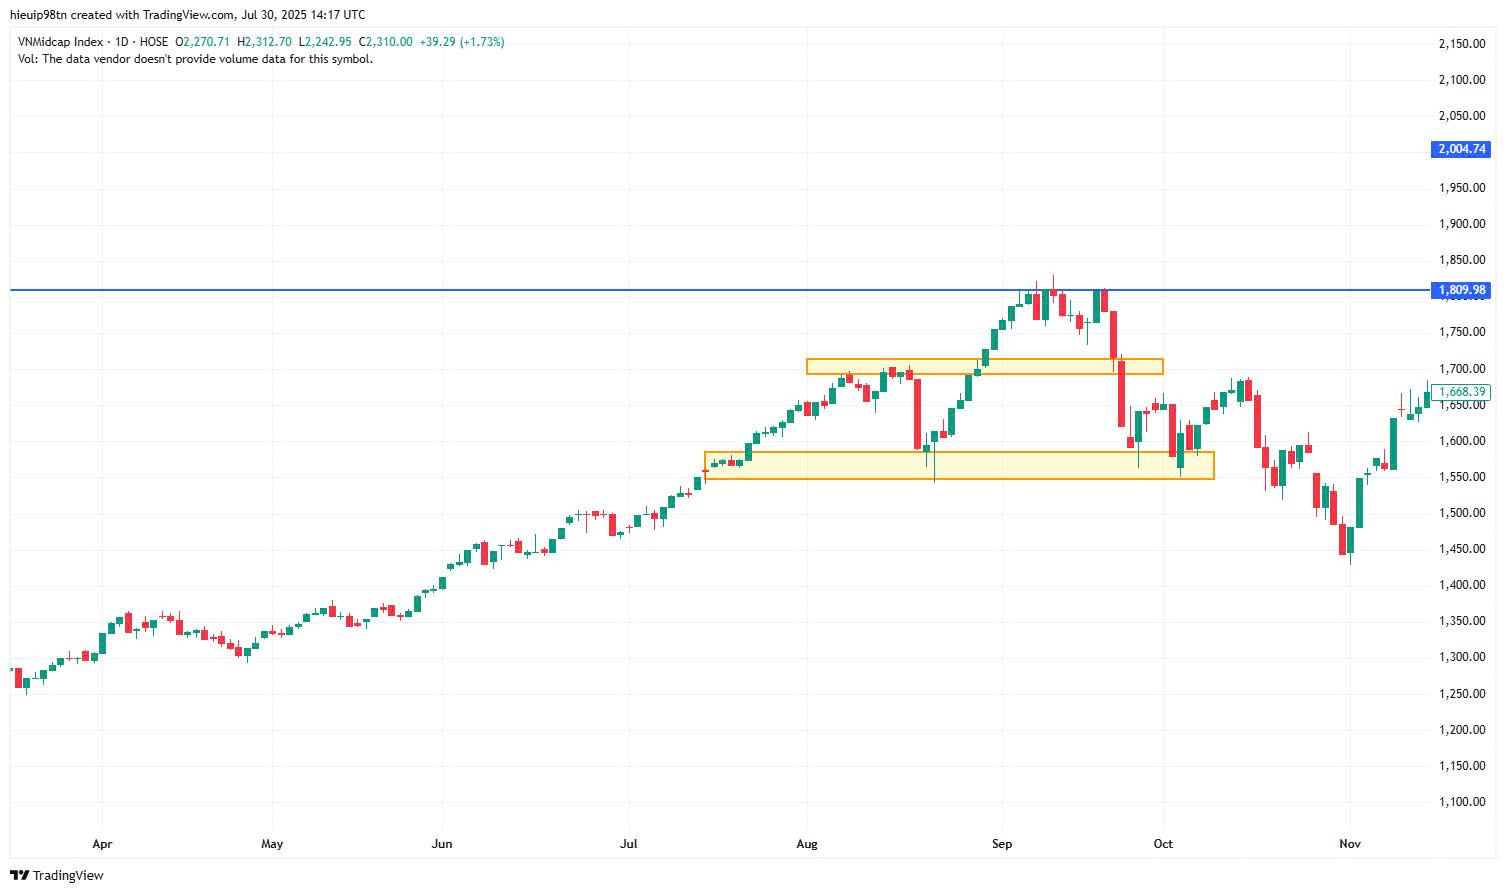Click the blue 2,004.74 price label

click(1461, 149)
